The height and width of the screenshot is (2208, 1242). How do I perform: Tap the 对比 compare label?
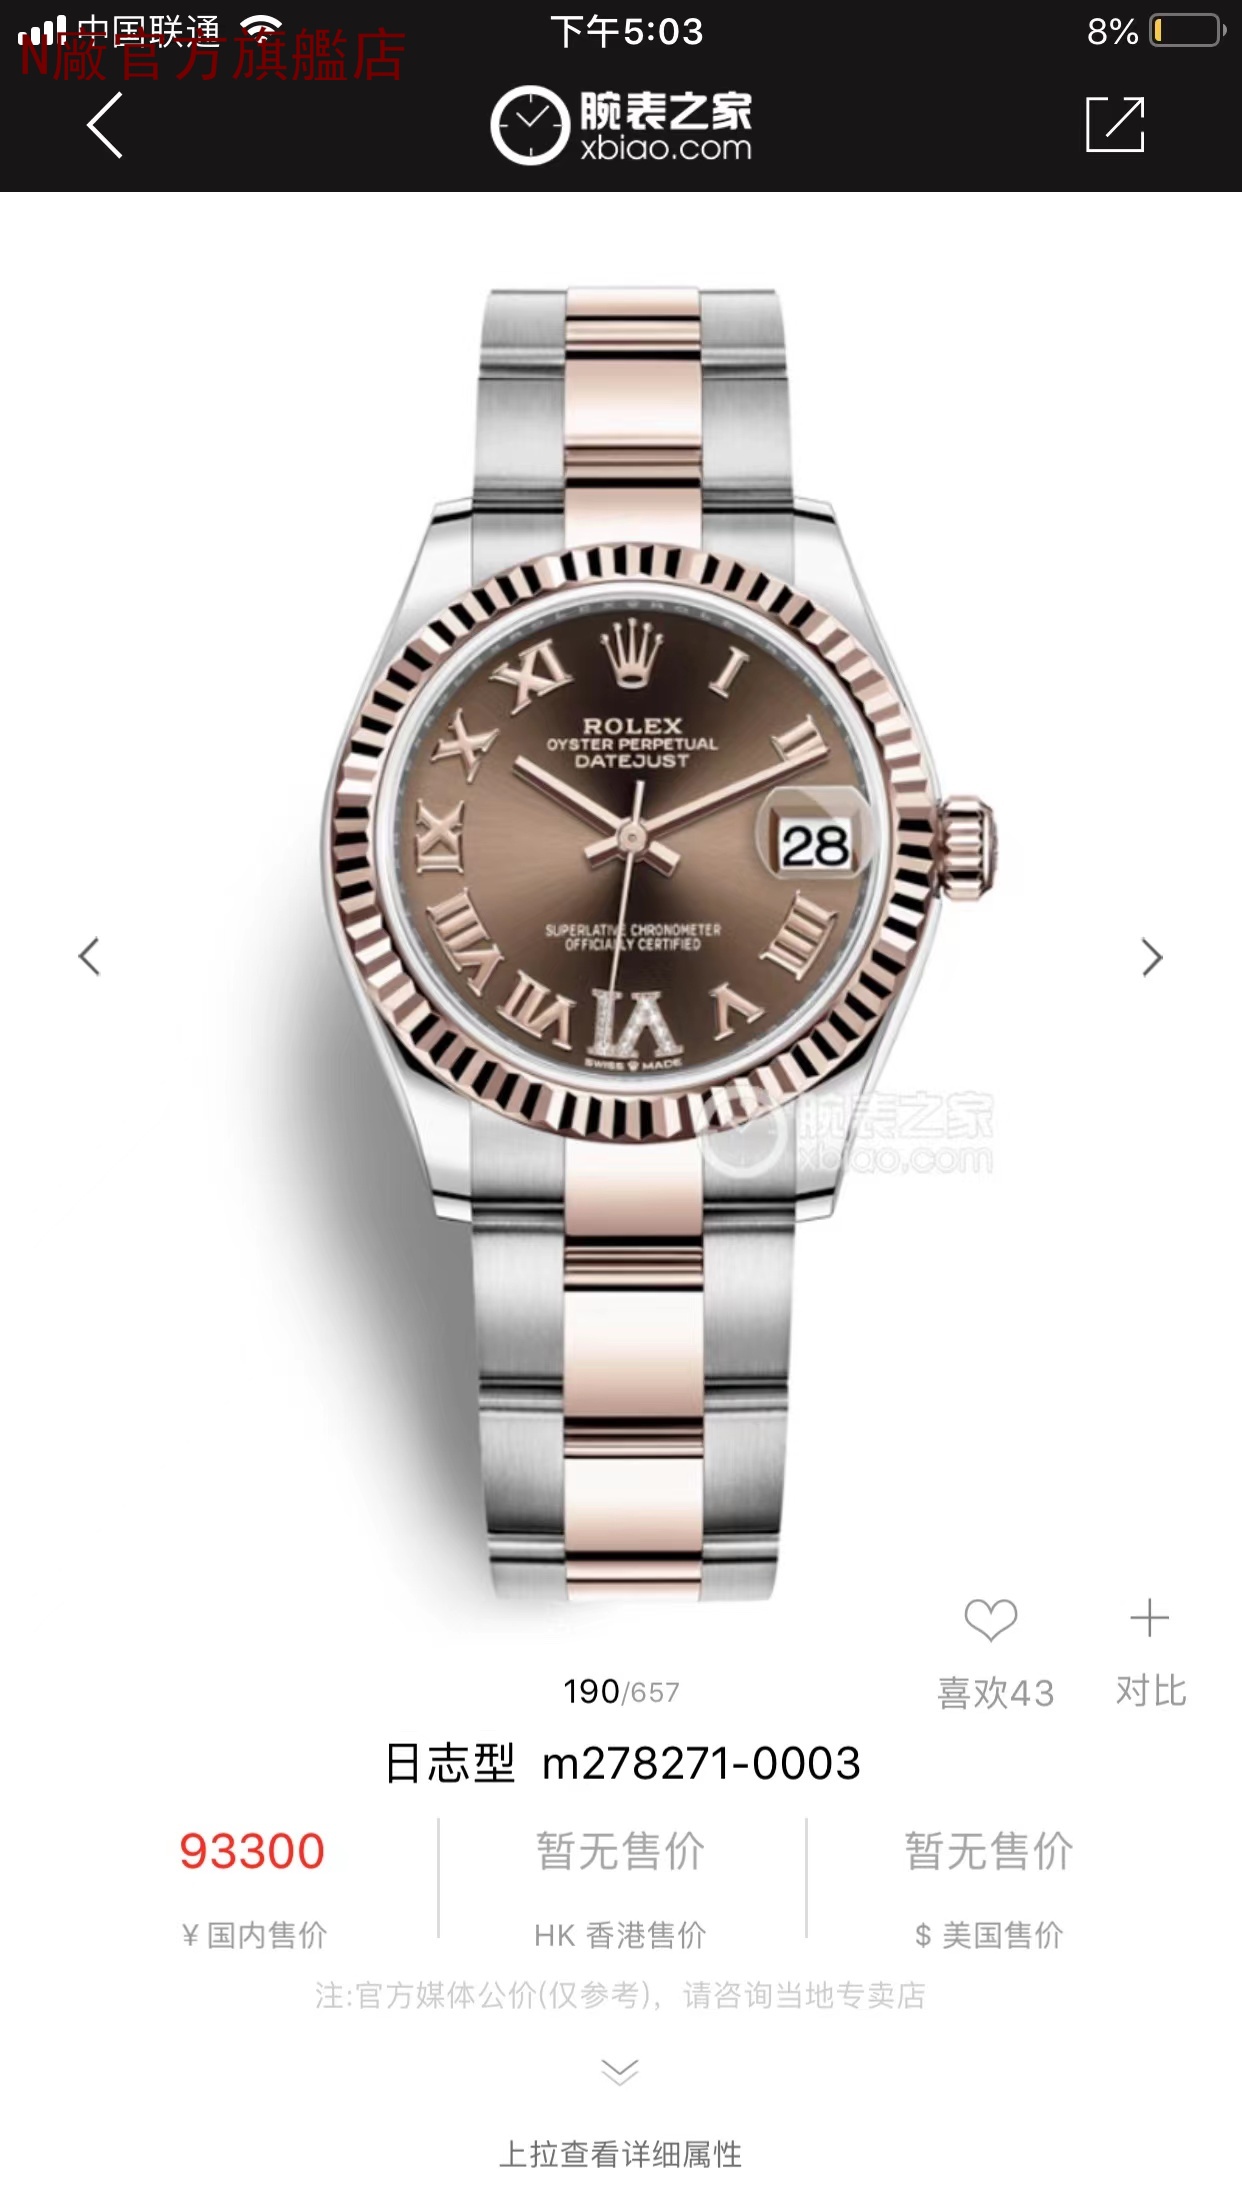(x=1151, y=1691)
